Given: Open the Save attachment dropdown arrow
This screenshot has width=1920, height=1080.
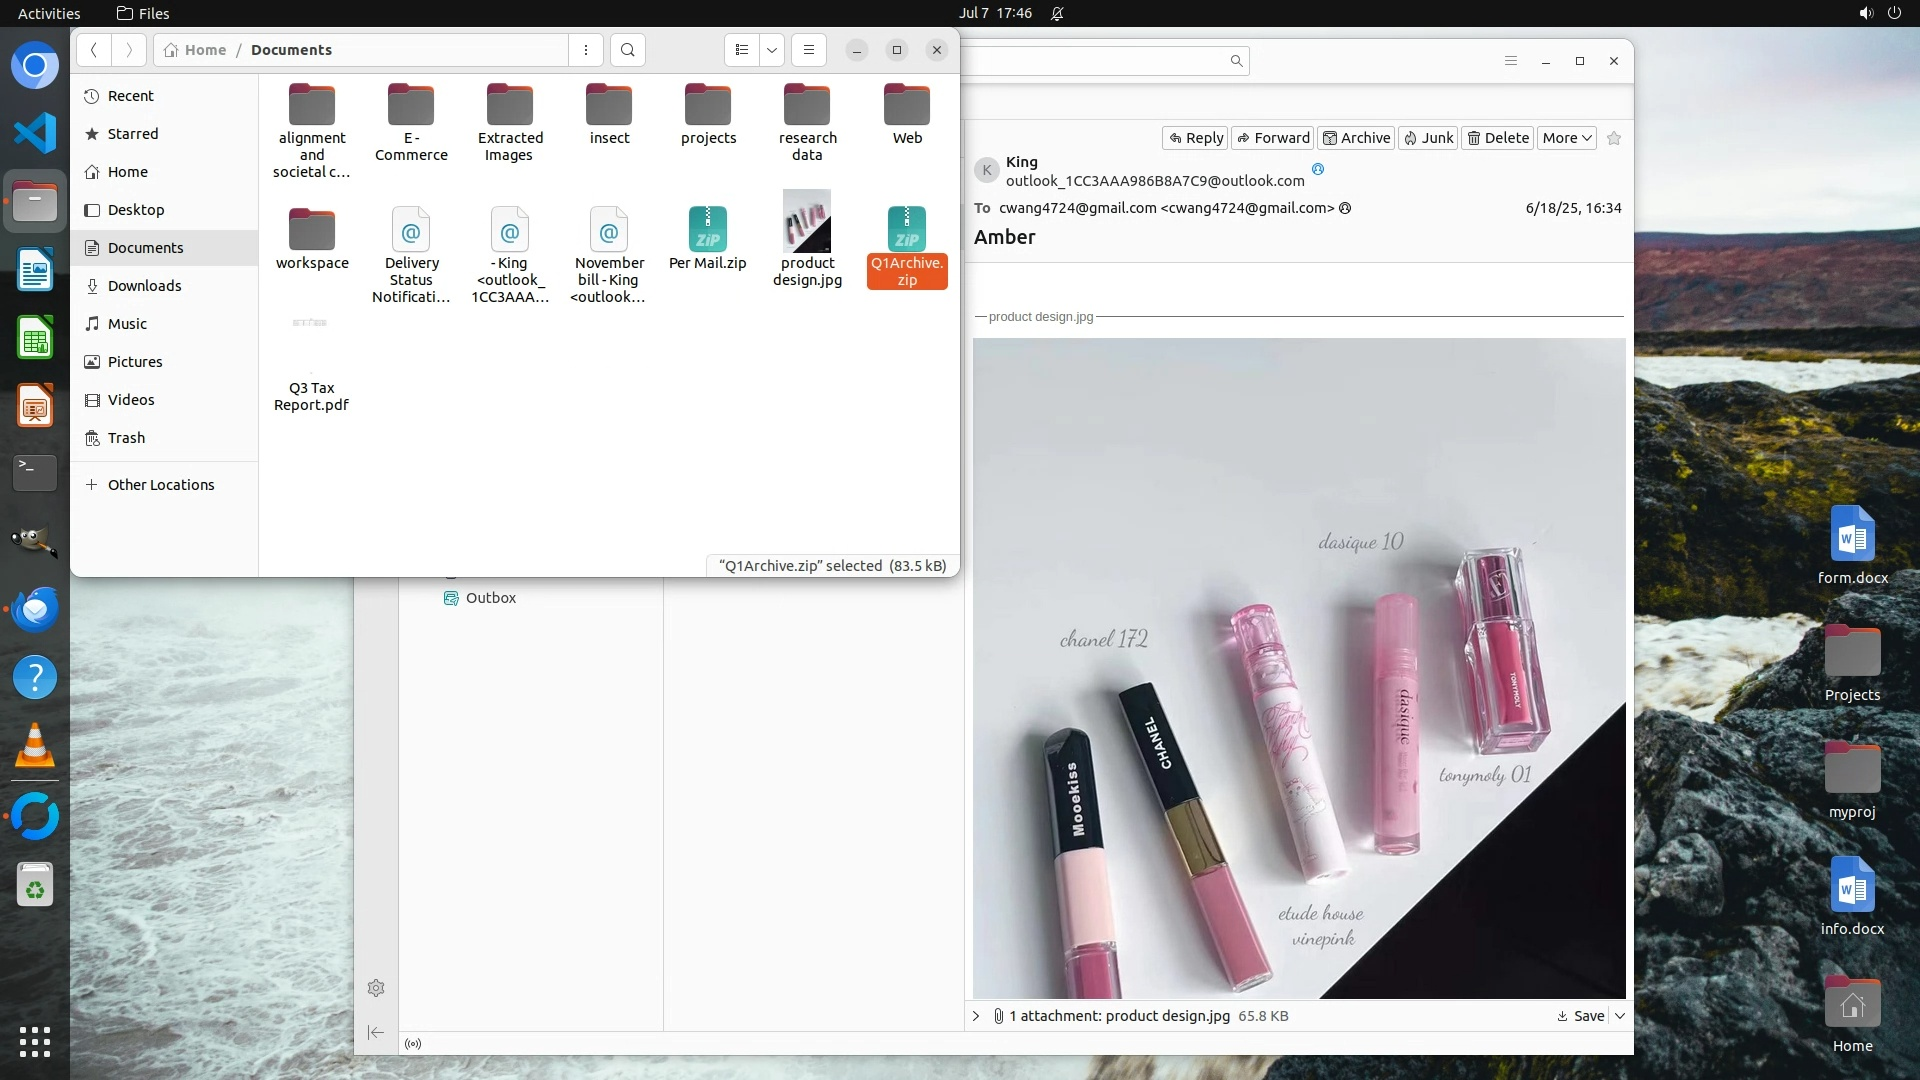Looking at the screenshot, I should tap(1620, 1016).
